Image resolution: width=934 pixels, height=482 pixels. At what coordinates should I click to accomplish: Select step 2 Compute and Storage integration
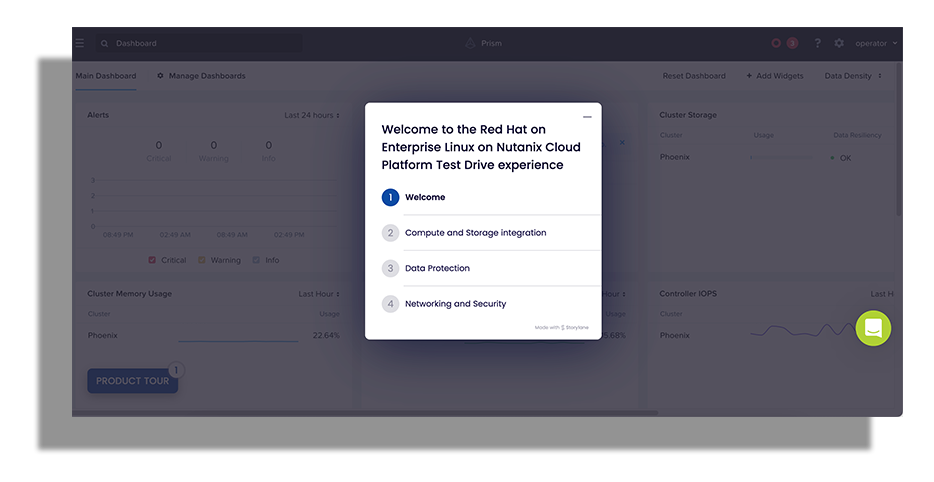point(475,233)
